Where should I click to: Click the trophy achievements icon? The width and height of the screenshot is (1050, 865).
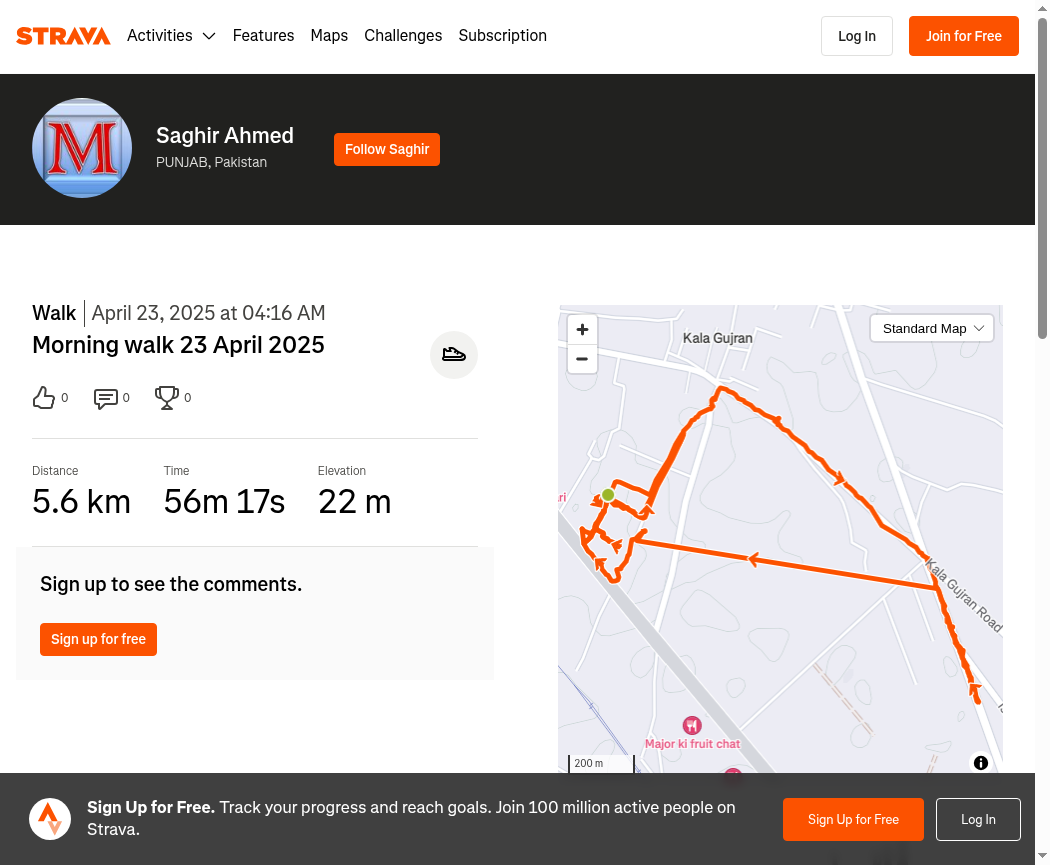pos(167,398)
